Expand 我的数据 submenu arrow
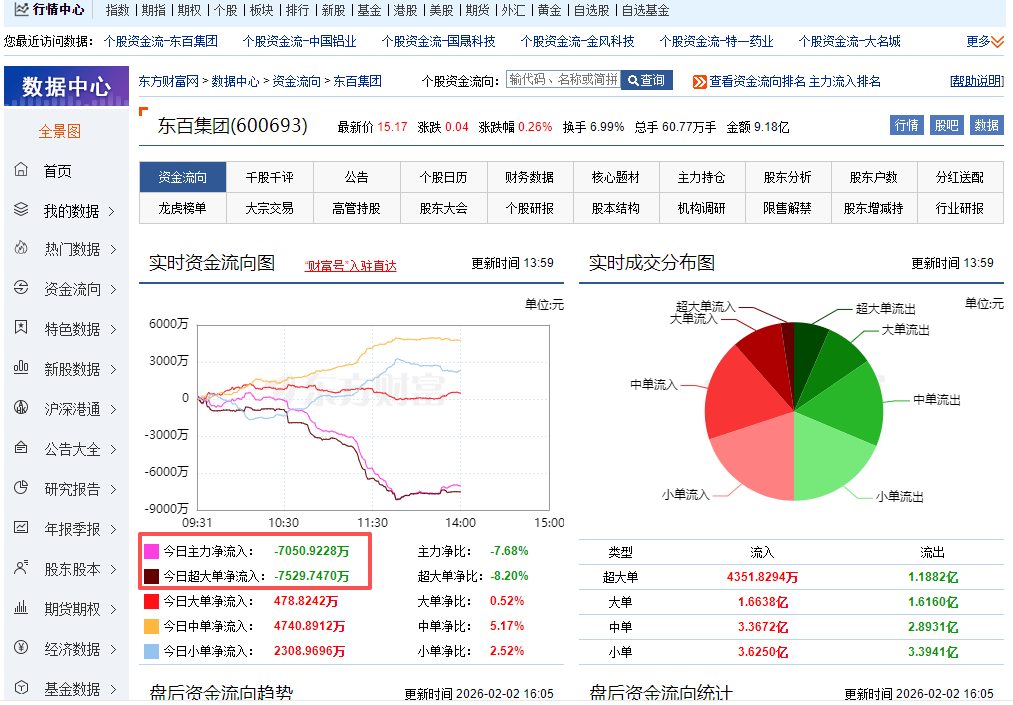 point(112,211)
